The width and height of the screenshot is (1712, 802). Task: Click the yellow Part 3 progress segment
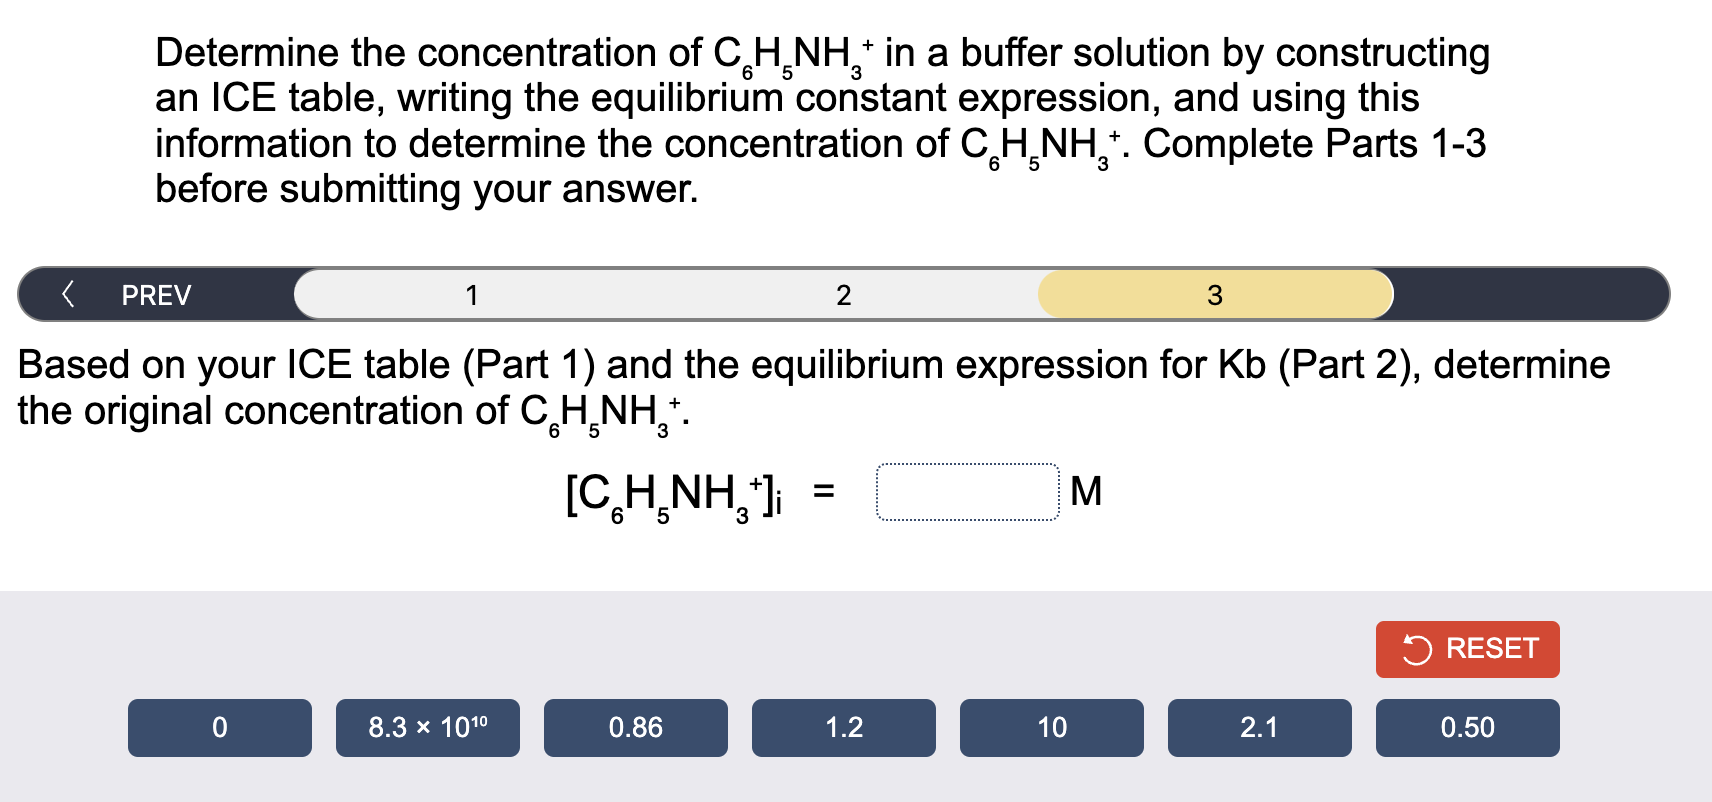[x=1213, y=294]
